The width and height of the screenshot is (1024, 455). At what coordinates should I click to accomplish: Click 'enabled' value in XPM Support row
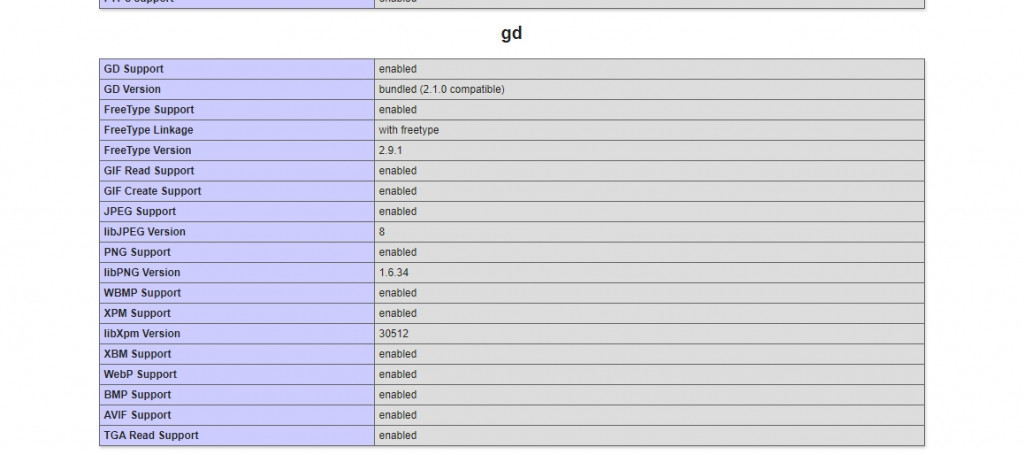(x=398, y=313)
